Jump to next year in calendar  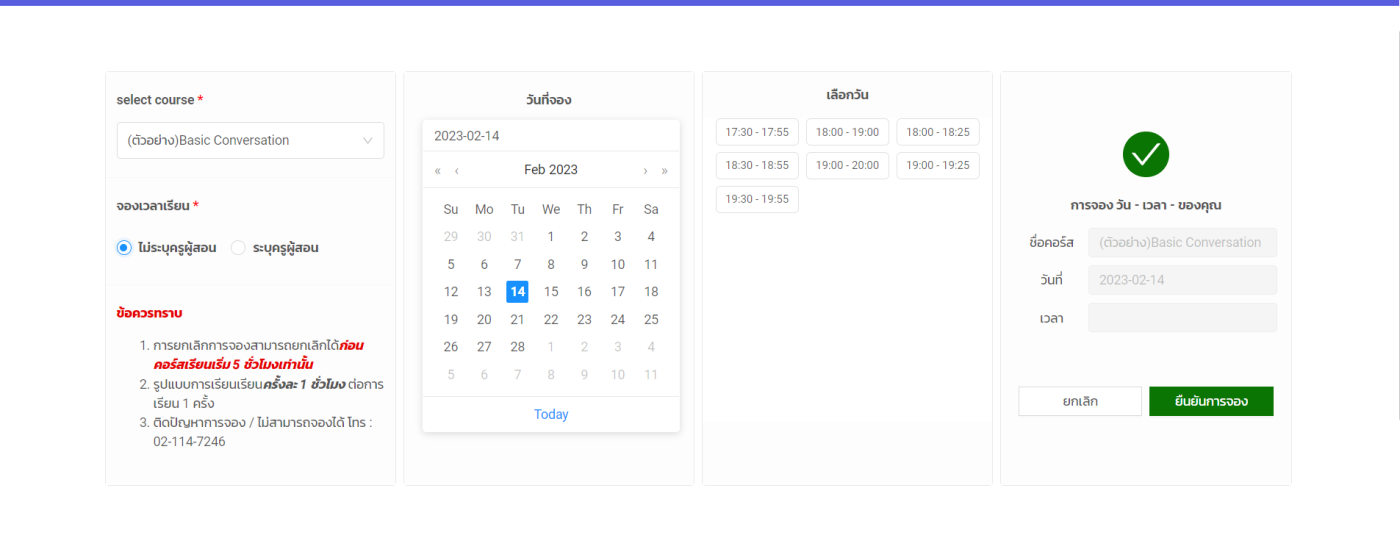[x=665, y=170]
